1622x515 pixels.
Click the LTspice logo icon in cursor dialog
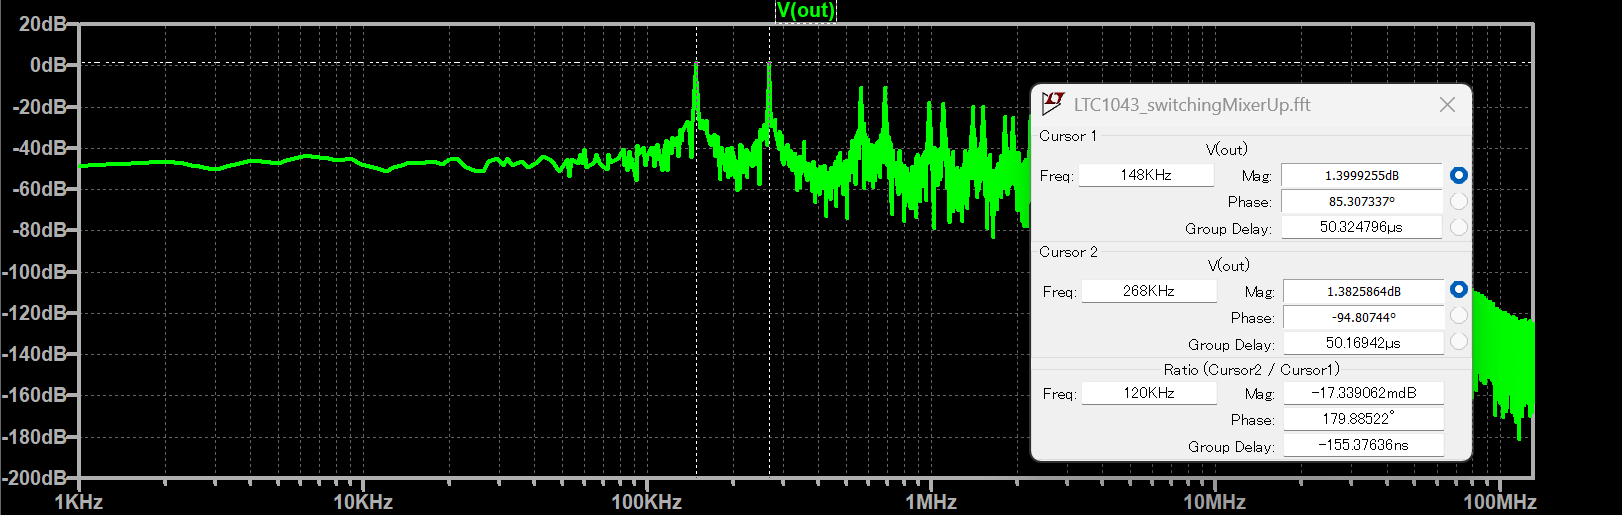[1053, 103]
